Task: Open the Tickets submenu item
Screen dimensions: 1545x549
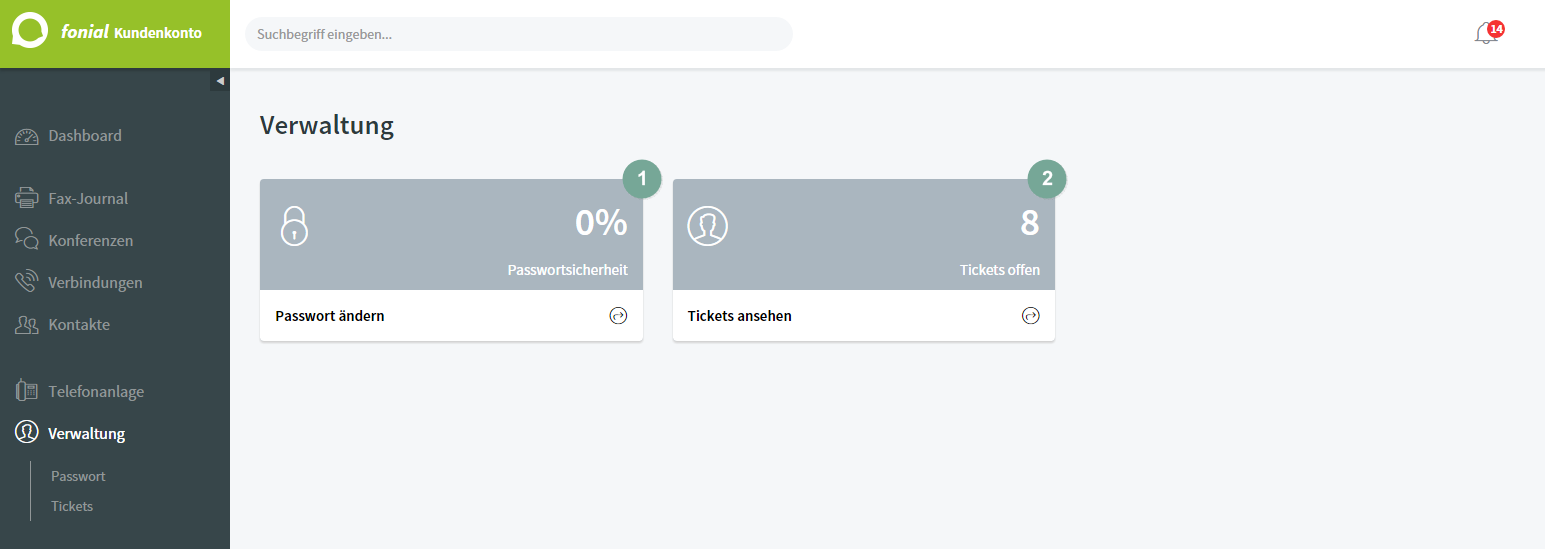Action: (x=72, y=506)
